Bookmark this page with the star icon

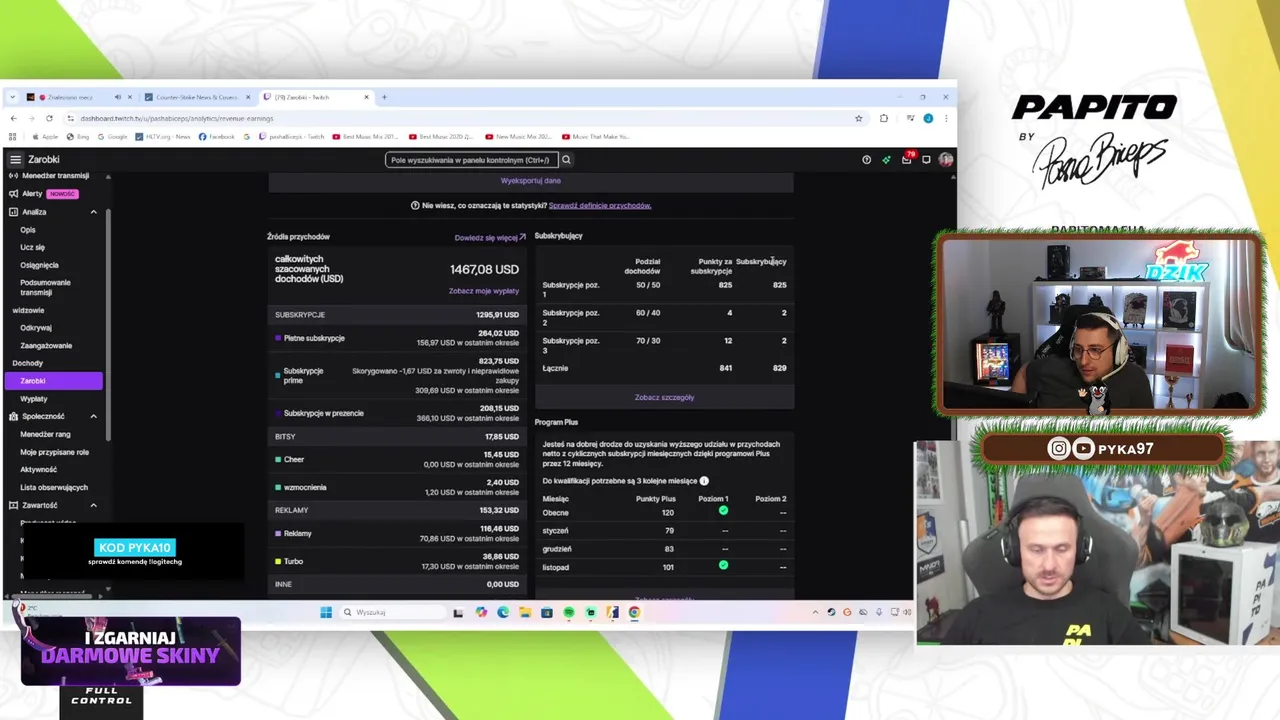[x=858, y=118]
